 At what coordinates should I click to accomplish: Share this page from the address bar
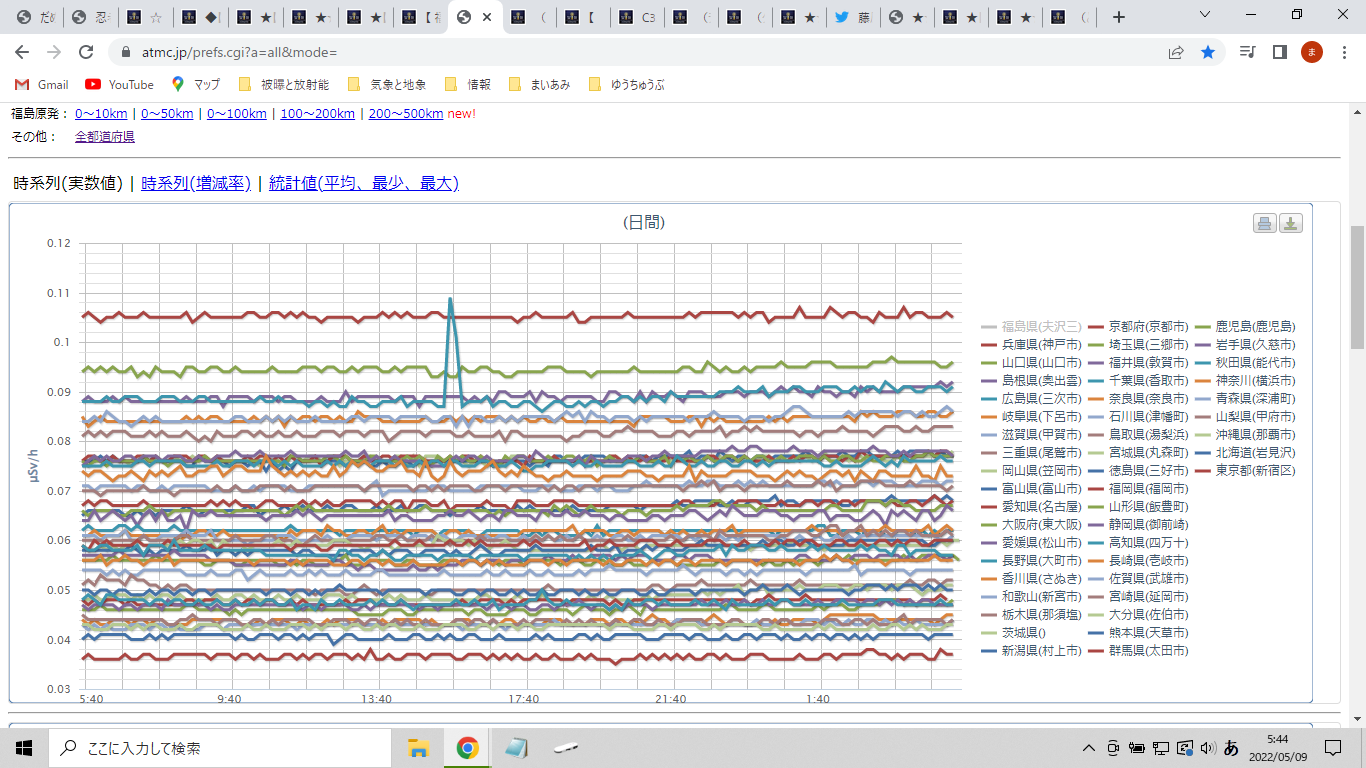pos(1176,52)
